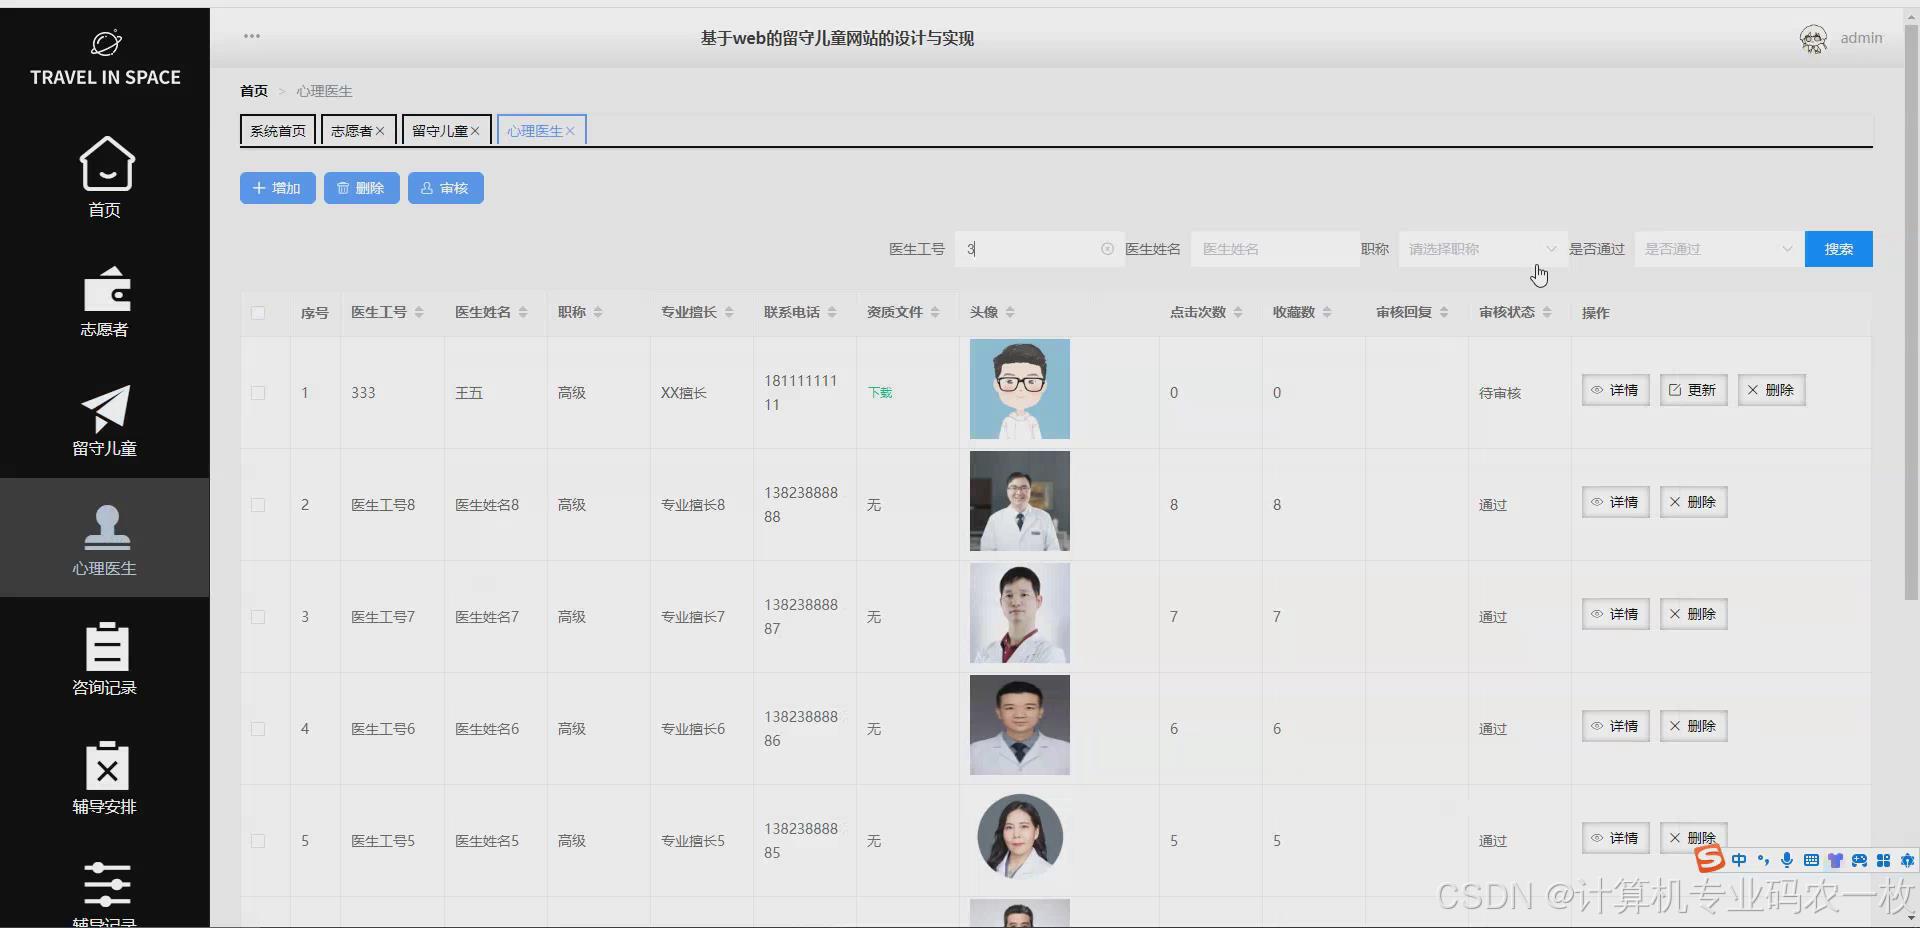
Task: Click the 搜索 search button
Action: [x=1838, y=249]
